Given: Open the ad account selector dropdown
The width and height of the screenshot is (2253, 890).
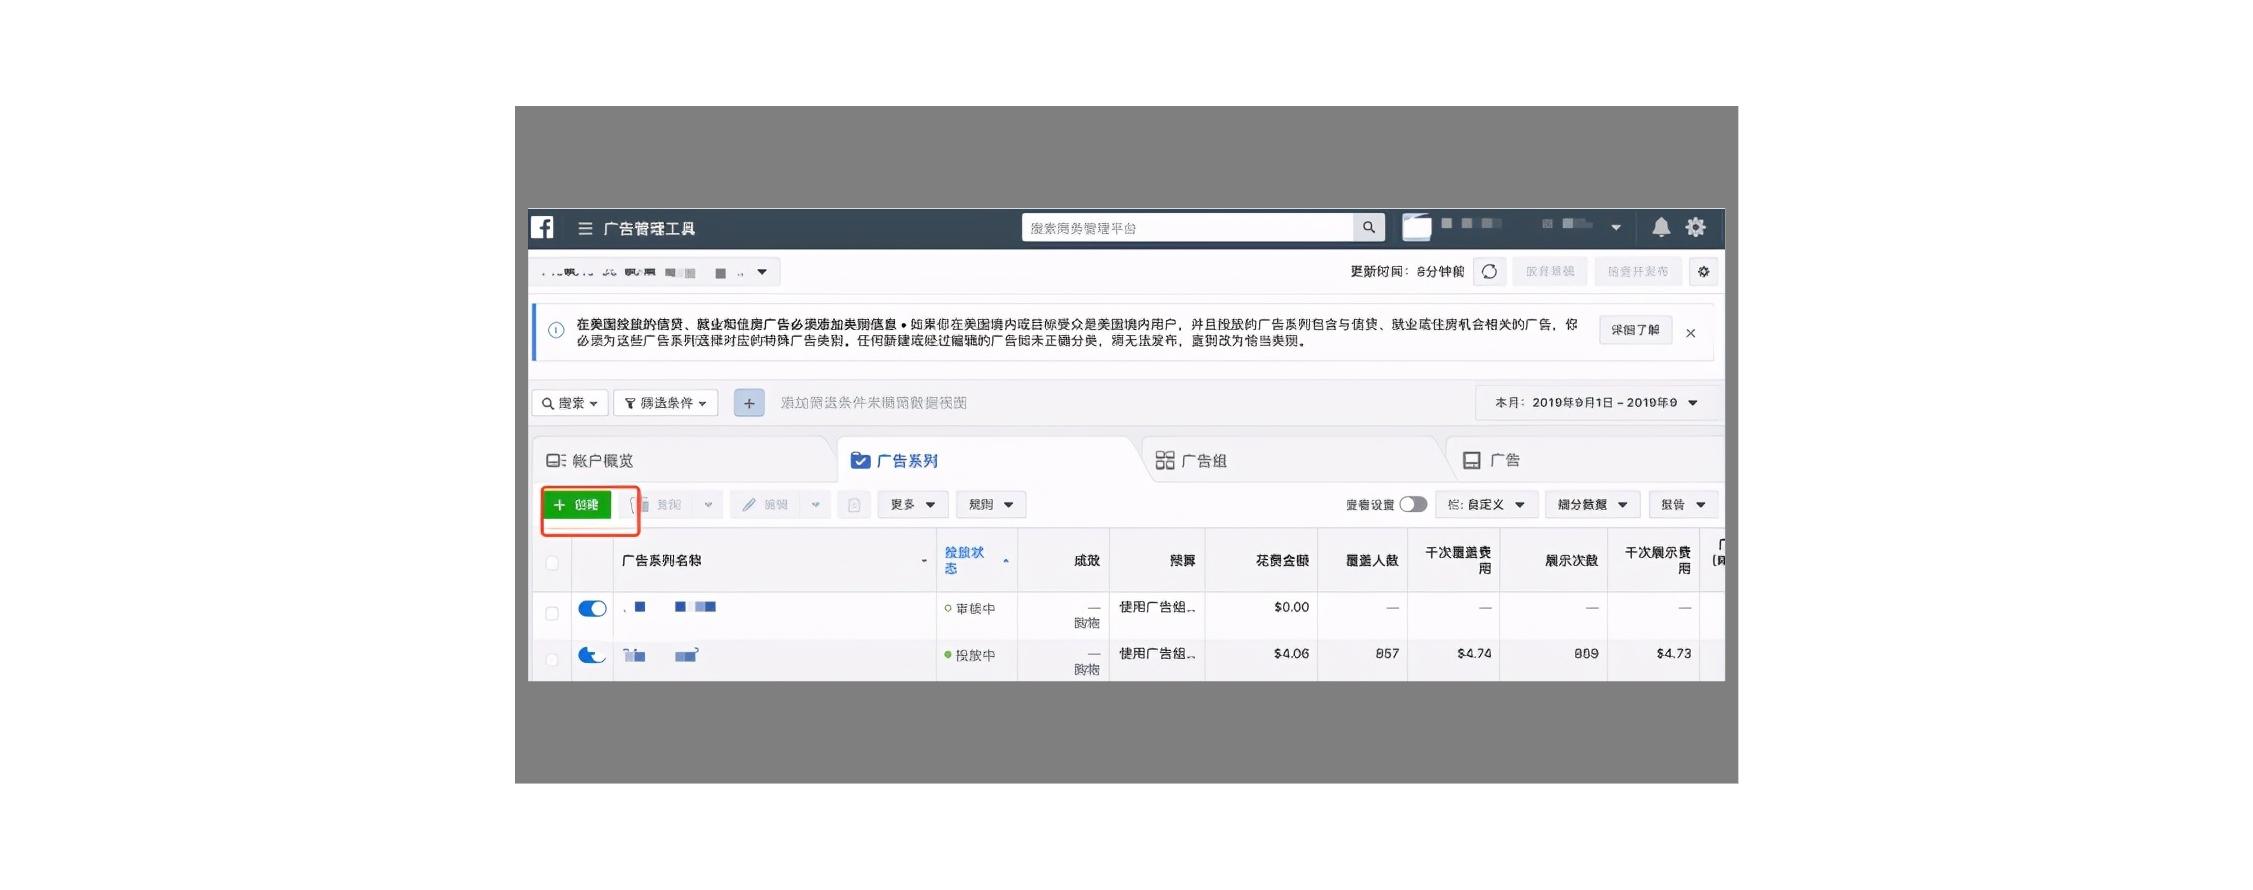Looking at the screenshot, I should [655, 272].
